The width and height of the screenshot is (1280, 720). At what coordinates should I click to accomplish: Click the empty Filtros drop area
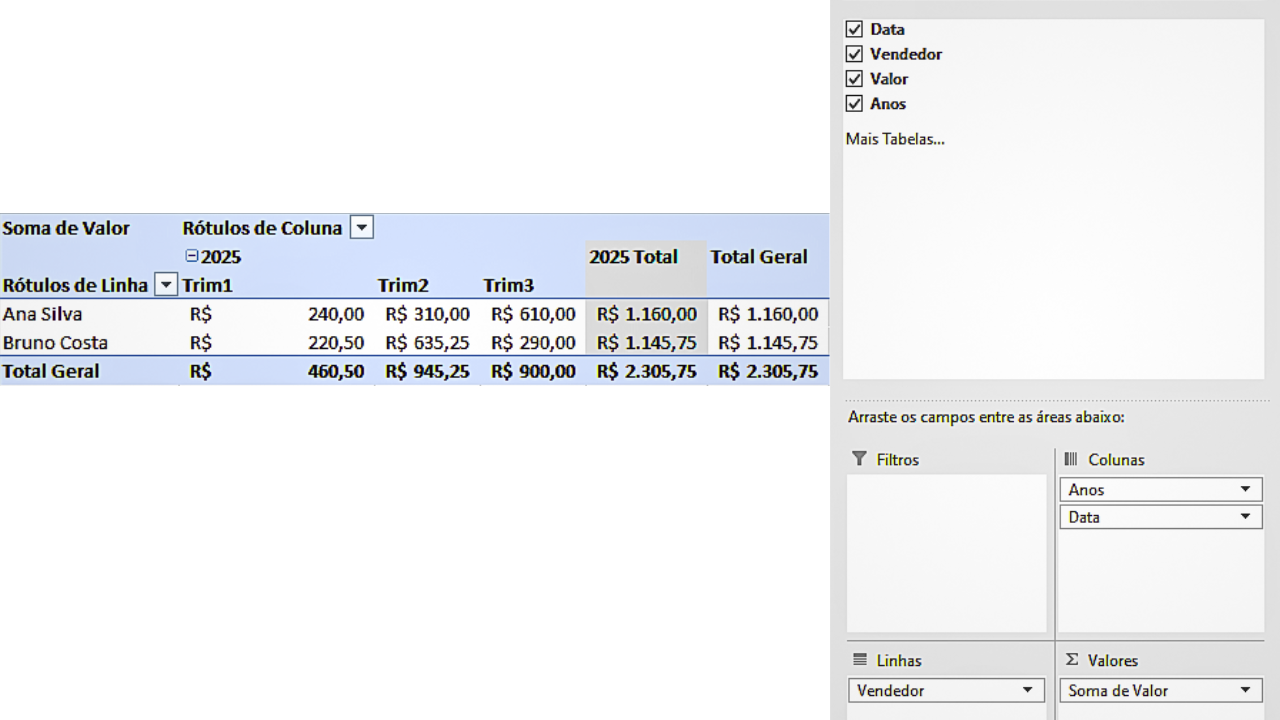[x=946, y=553]
